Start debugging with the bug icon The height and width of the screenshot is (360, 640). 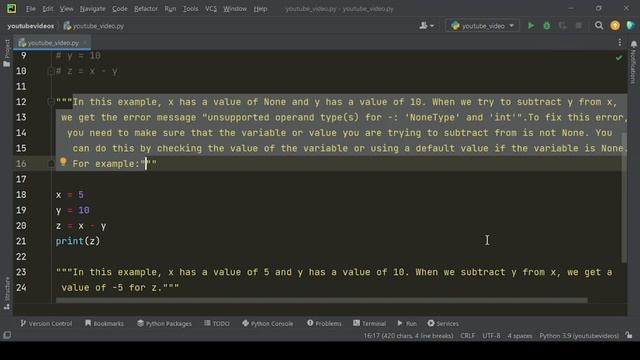[547, 26]
